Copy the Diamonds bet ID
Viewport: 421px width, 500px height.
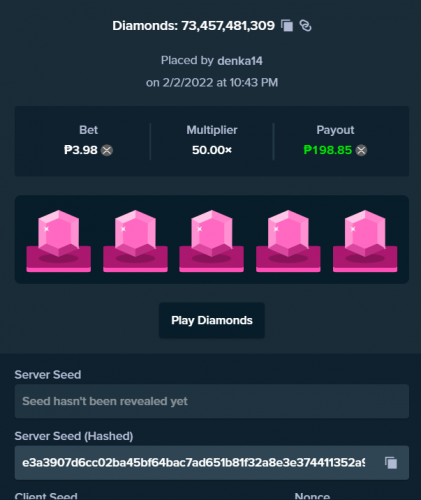point(287,26)
